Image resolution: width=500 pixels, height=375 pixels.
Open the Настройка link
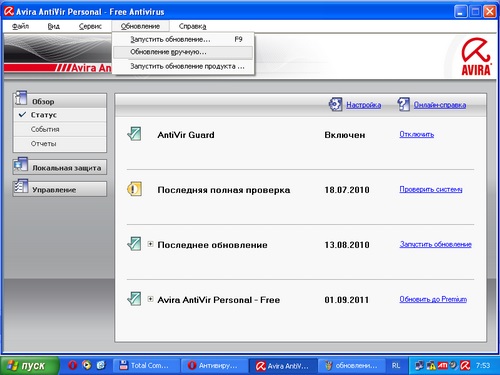click(x=364, y=105)
